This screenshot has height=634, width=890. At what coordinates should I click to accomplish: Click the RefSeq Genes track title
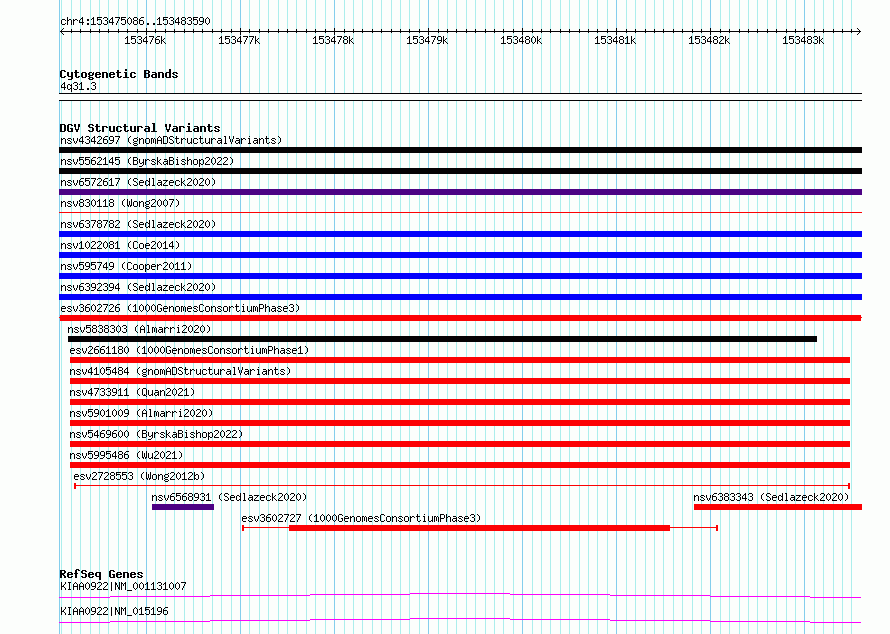click(x=101, y=574)
